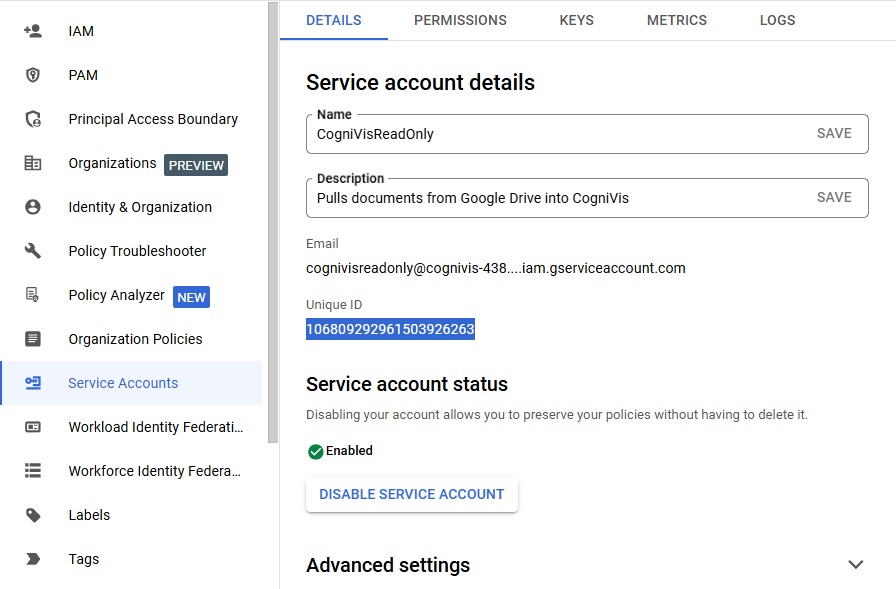Open the Logs tab
This screenshot has height=589, width=896.
pyautogui.click(x=777, y=20)
